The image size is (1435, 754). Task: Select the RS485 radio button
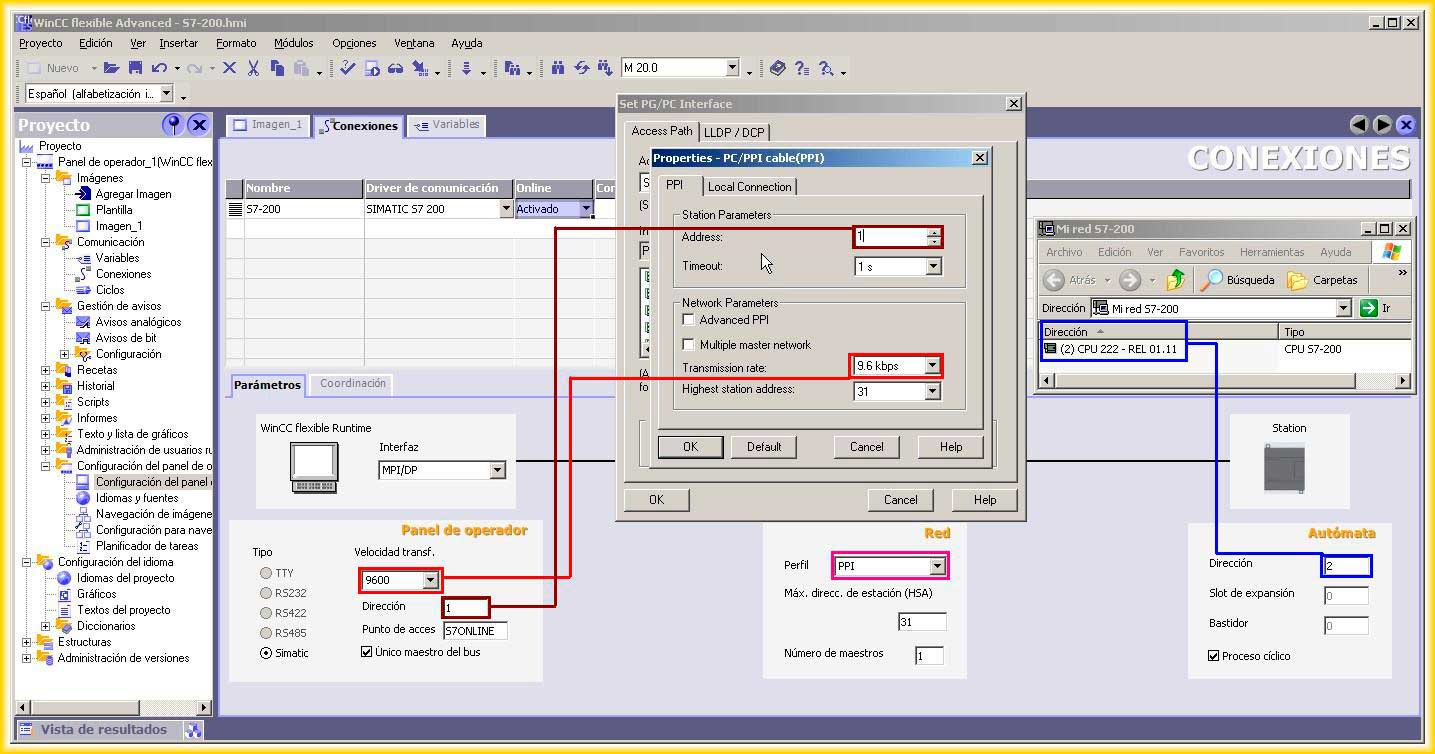point(266,633)
